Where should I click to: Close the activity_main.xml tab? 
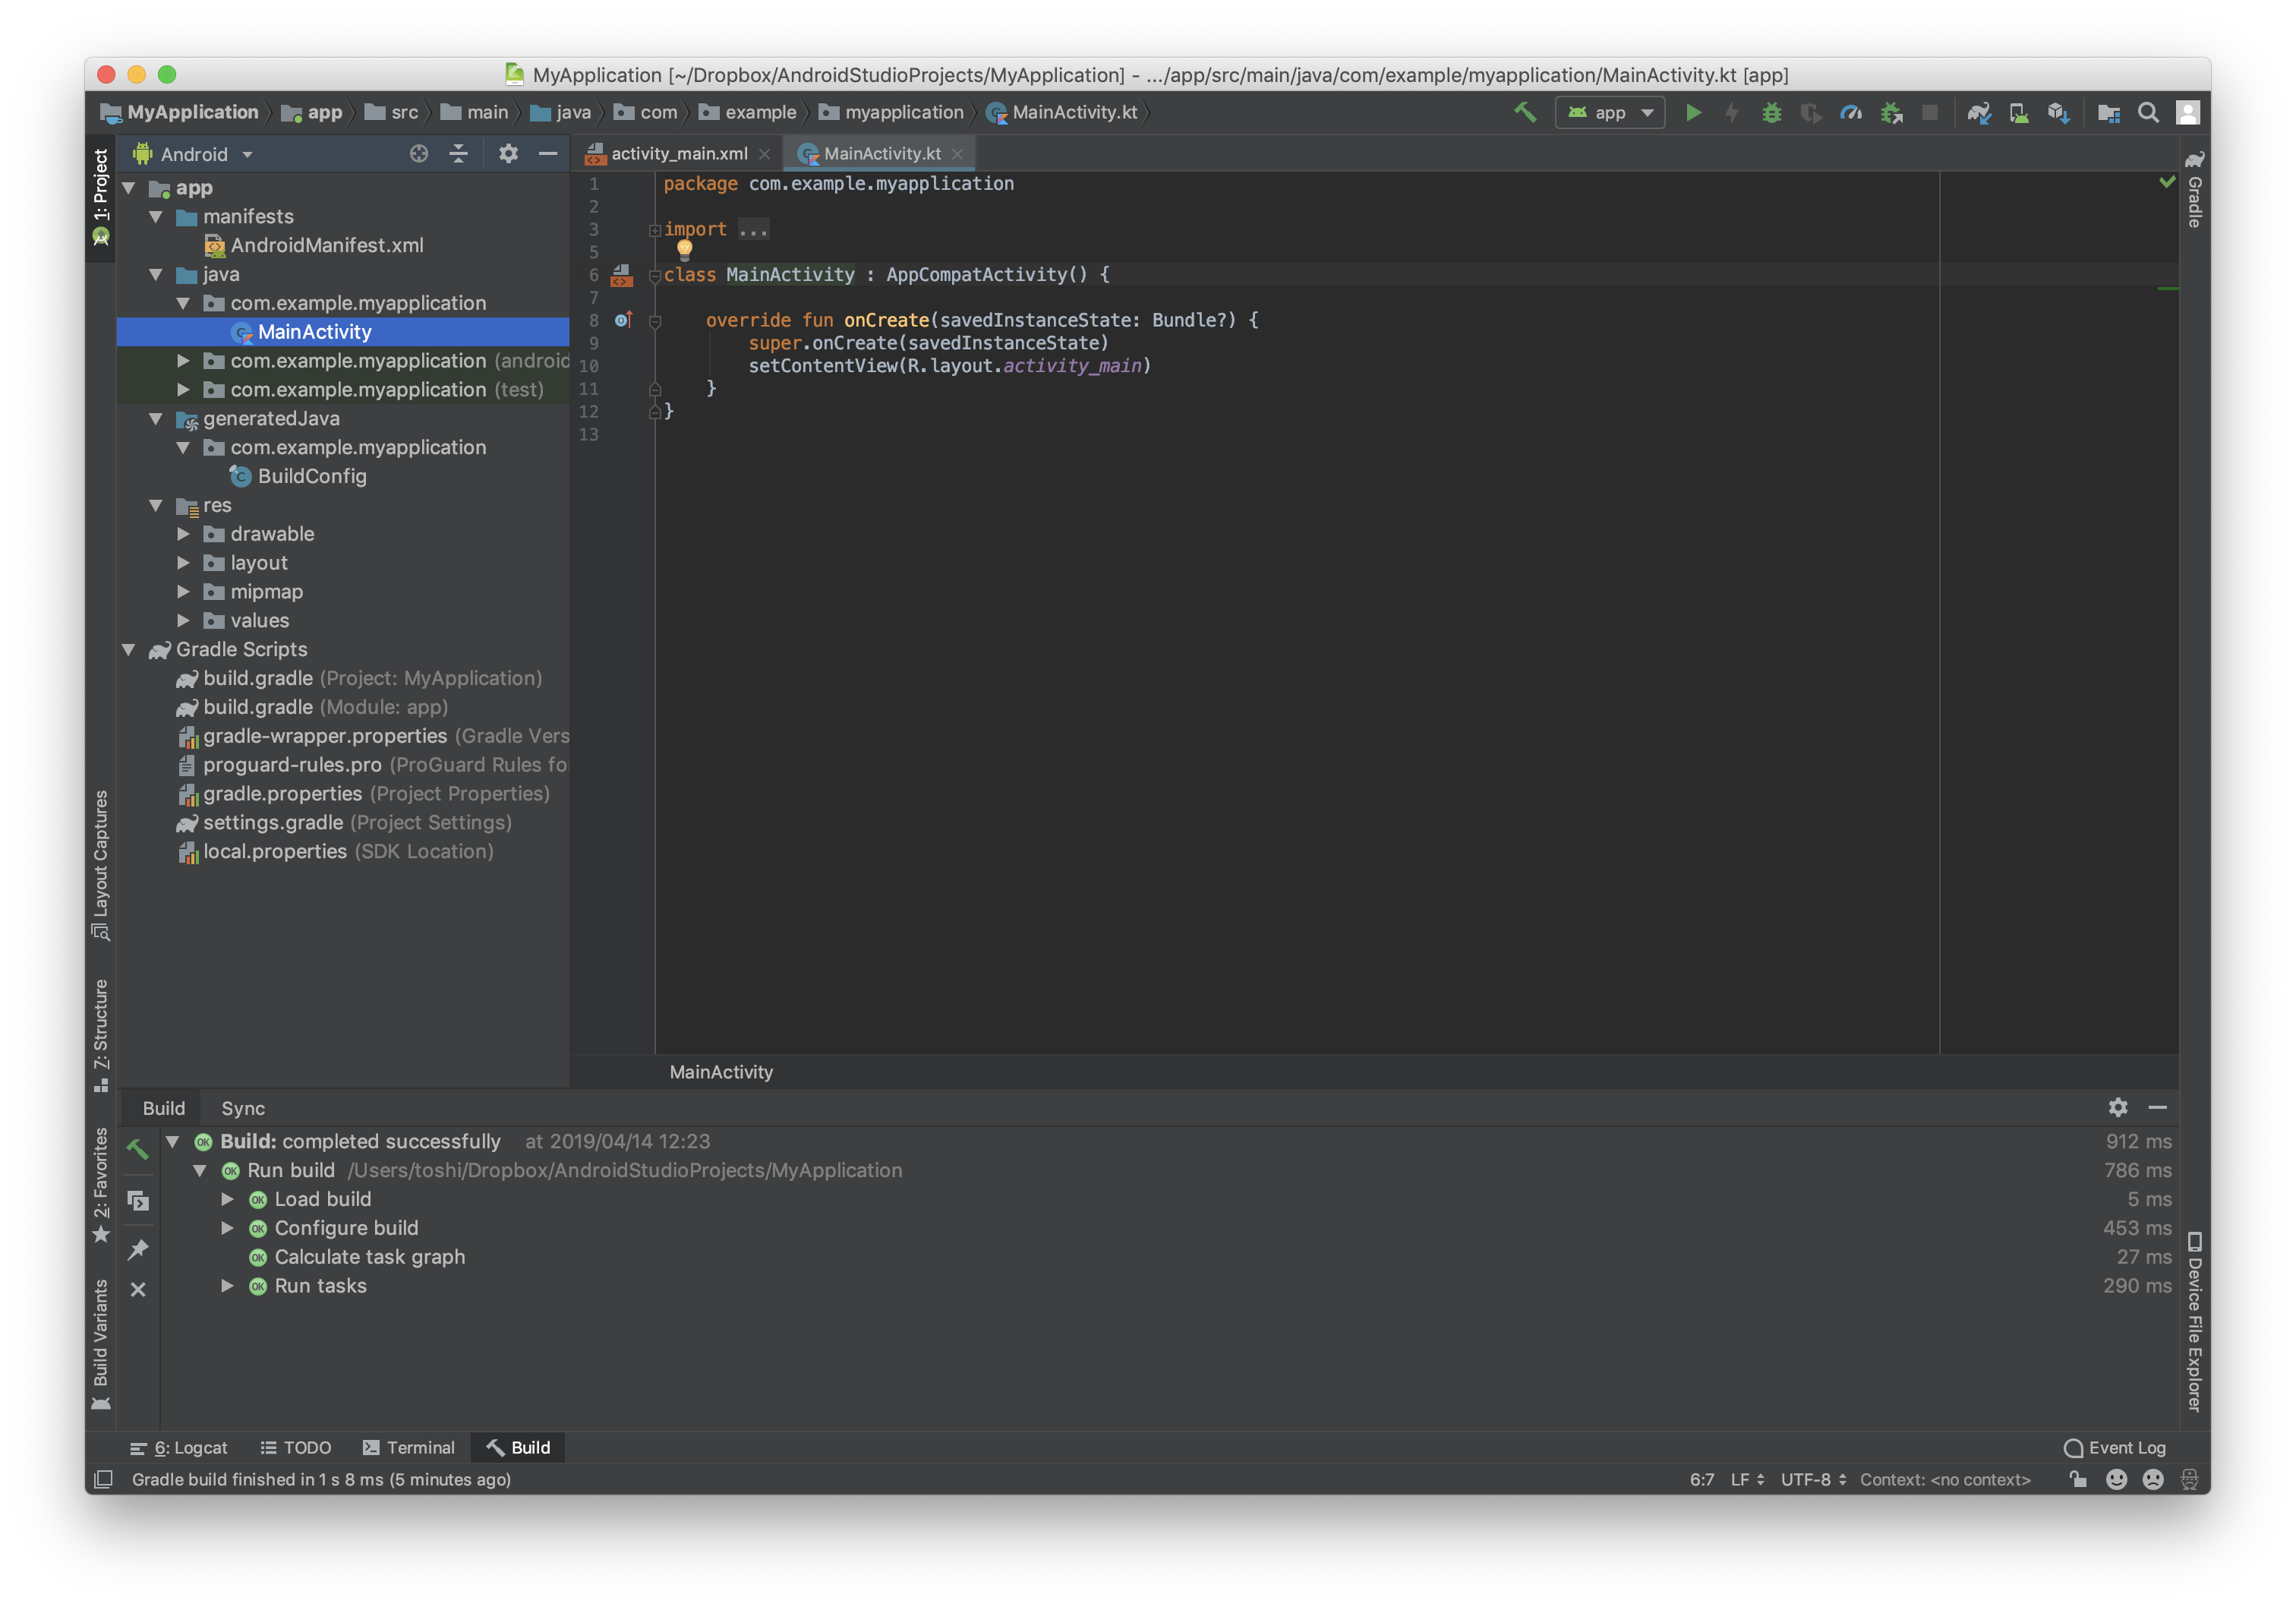click(765, 154)
